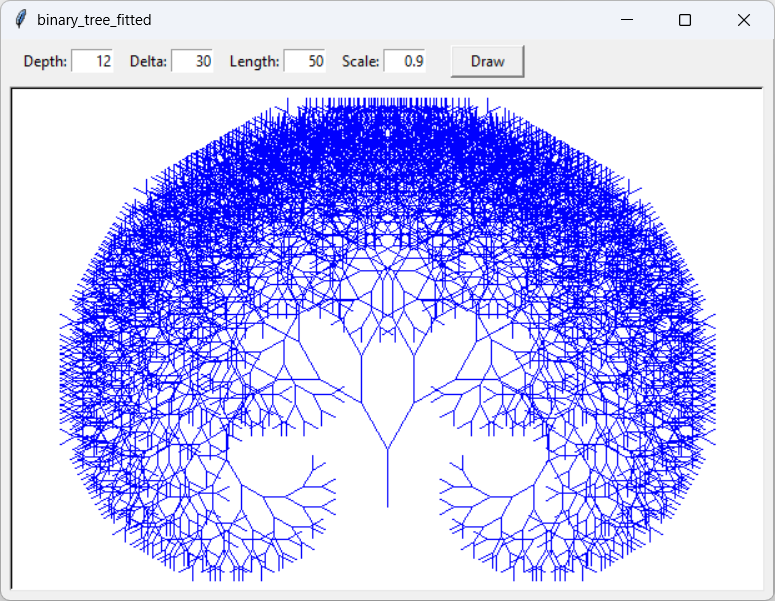Focus the Depth input field
The image size is (775, 601).
coord(92,61)
